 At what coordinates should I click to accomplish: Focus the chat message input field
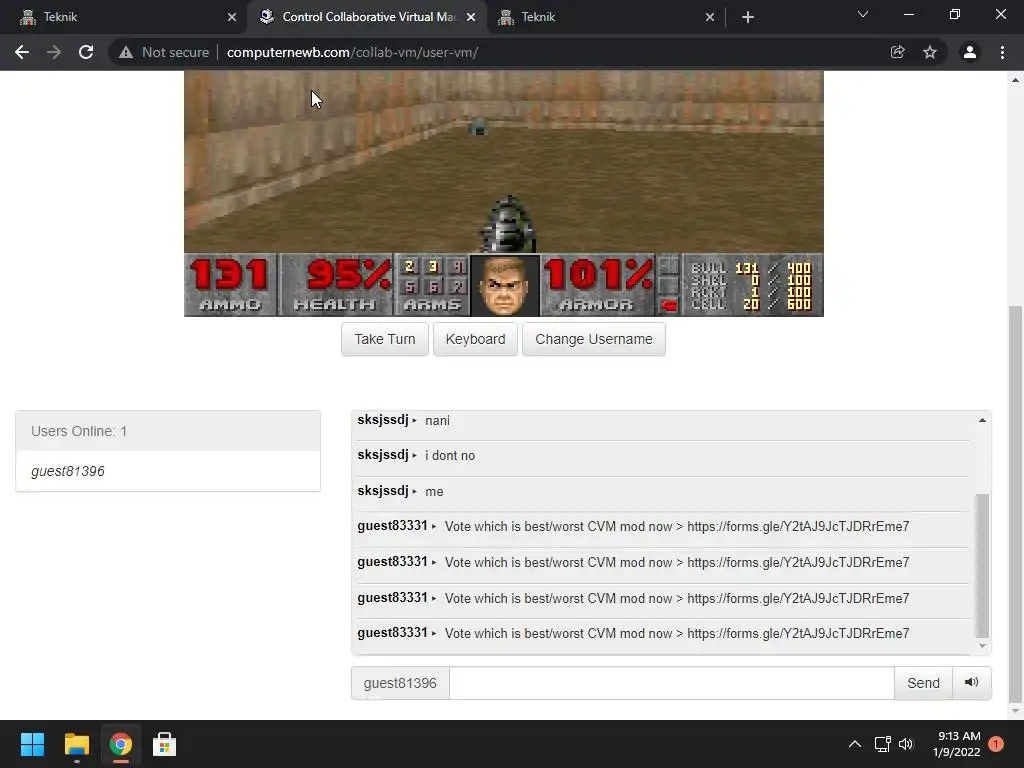pyautogui.click(x=671, y=683)
